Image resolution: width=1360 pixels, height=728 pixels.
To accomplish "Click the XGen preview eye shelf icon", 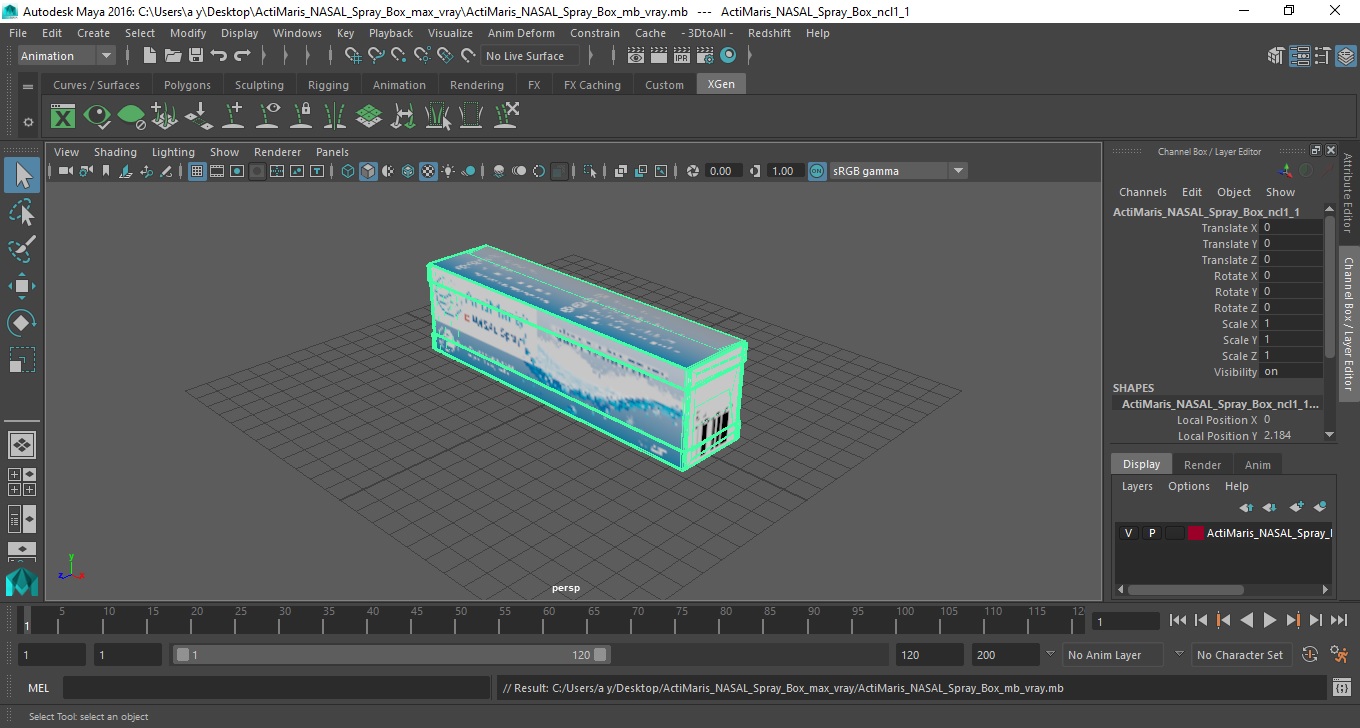I will pos(97,116).
